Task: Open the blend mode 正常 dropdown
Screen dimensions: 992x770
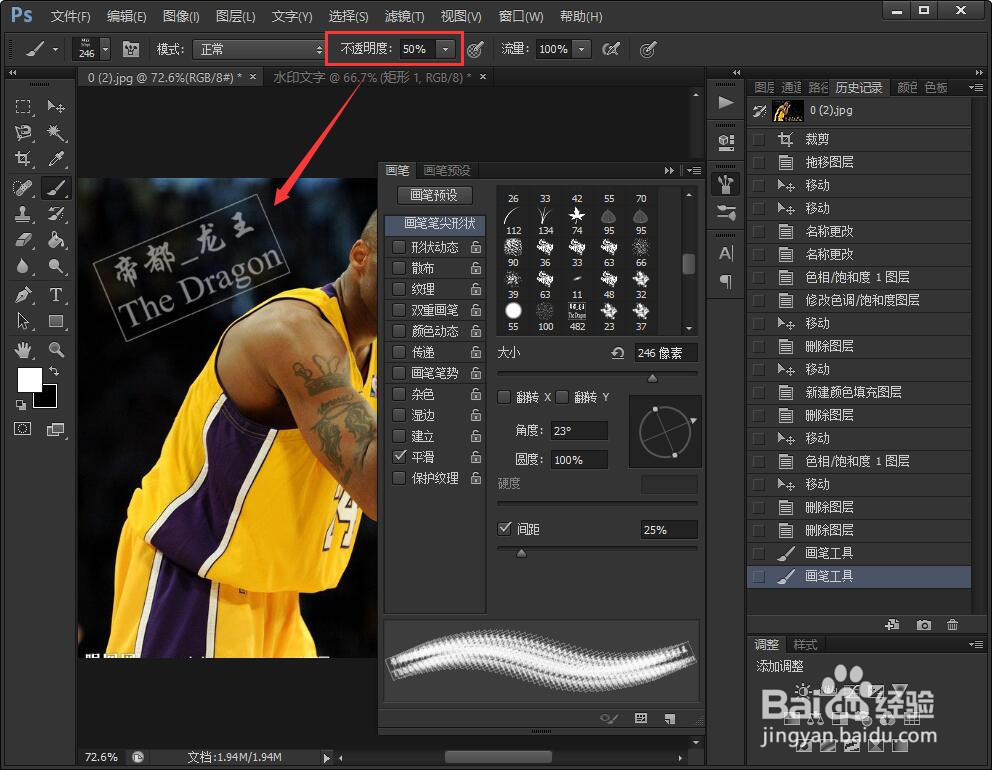Action: click(x=259, y=49)
